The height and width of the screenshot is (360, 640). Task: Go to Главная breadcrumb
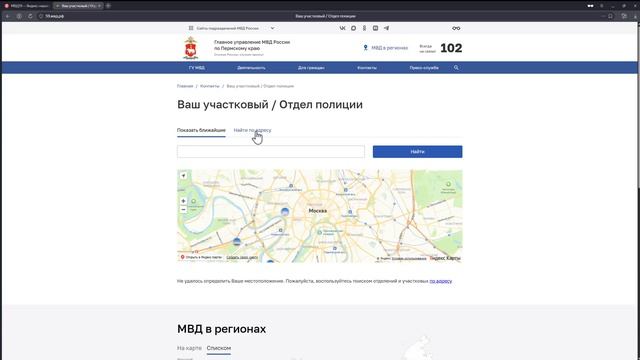coord(185,86)
